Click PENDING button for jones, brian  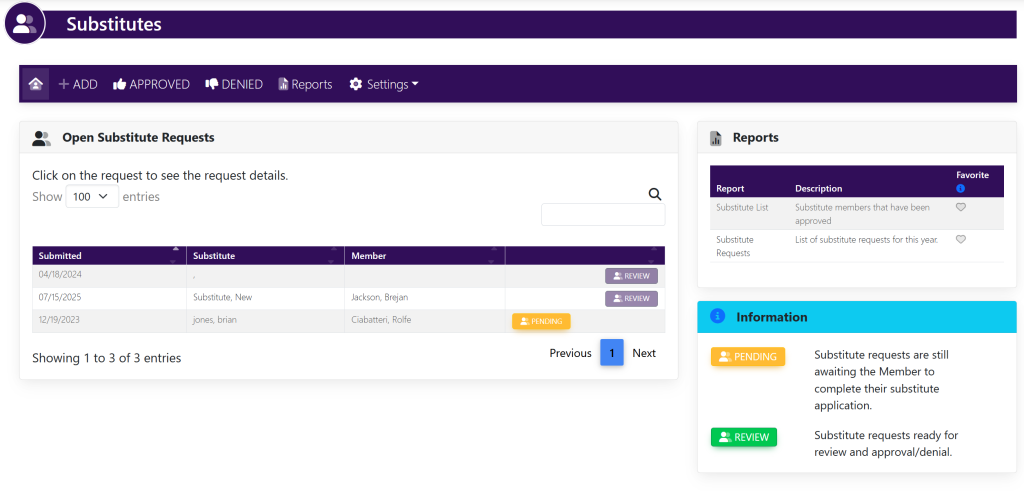(541, 321)
